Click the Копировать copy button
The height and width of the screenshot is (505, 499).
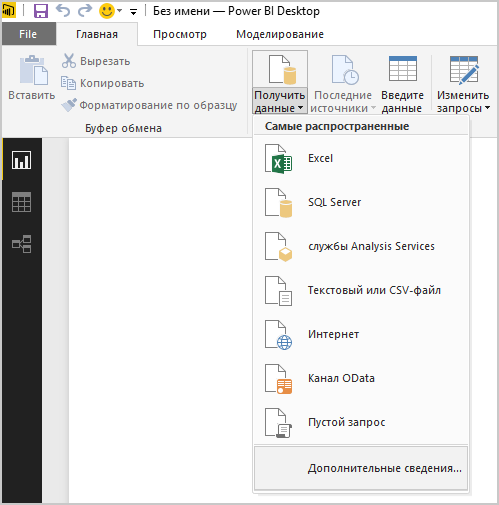click(x=103, y=83)
